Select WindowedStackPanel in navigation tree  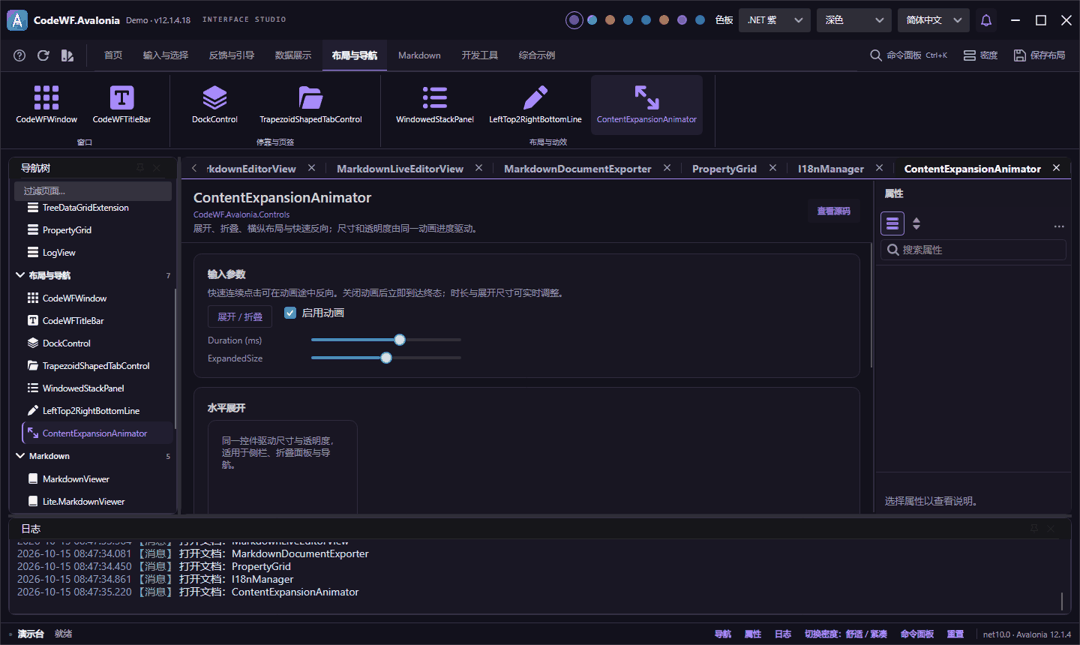(x=83, y=388)
